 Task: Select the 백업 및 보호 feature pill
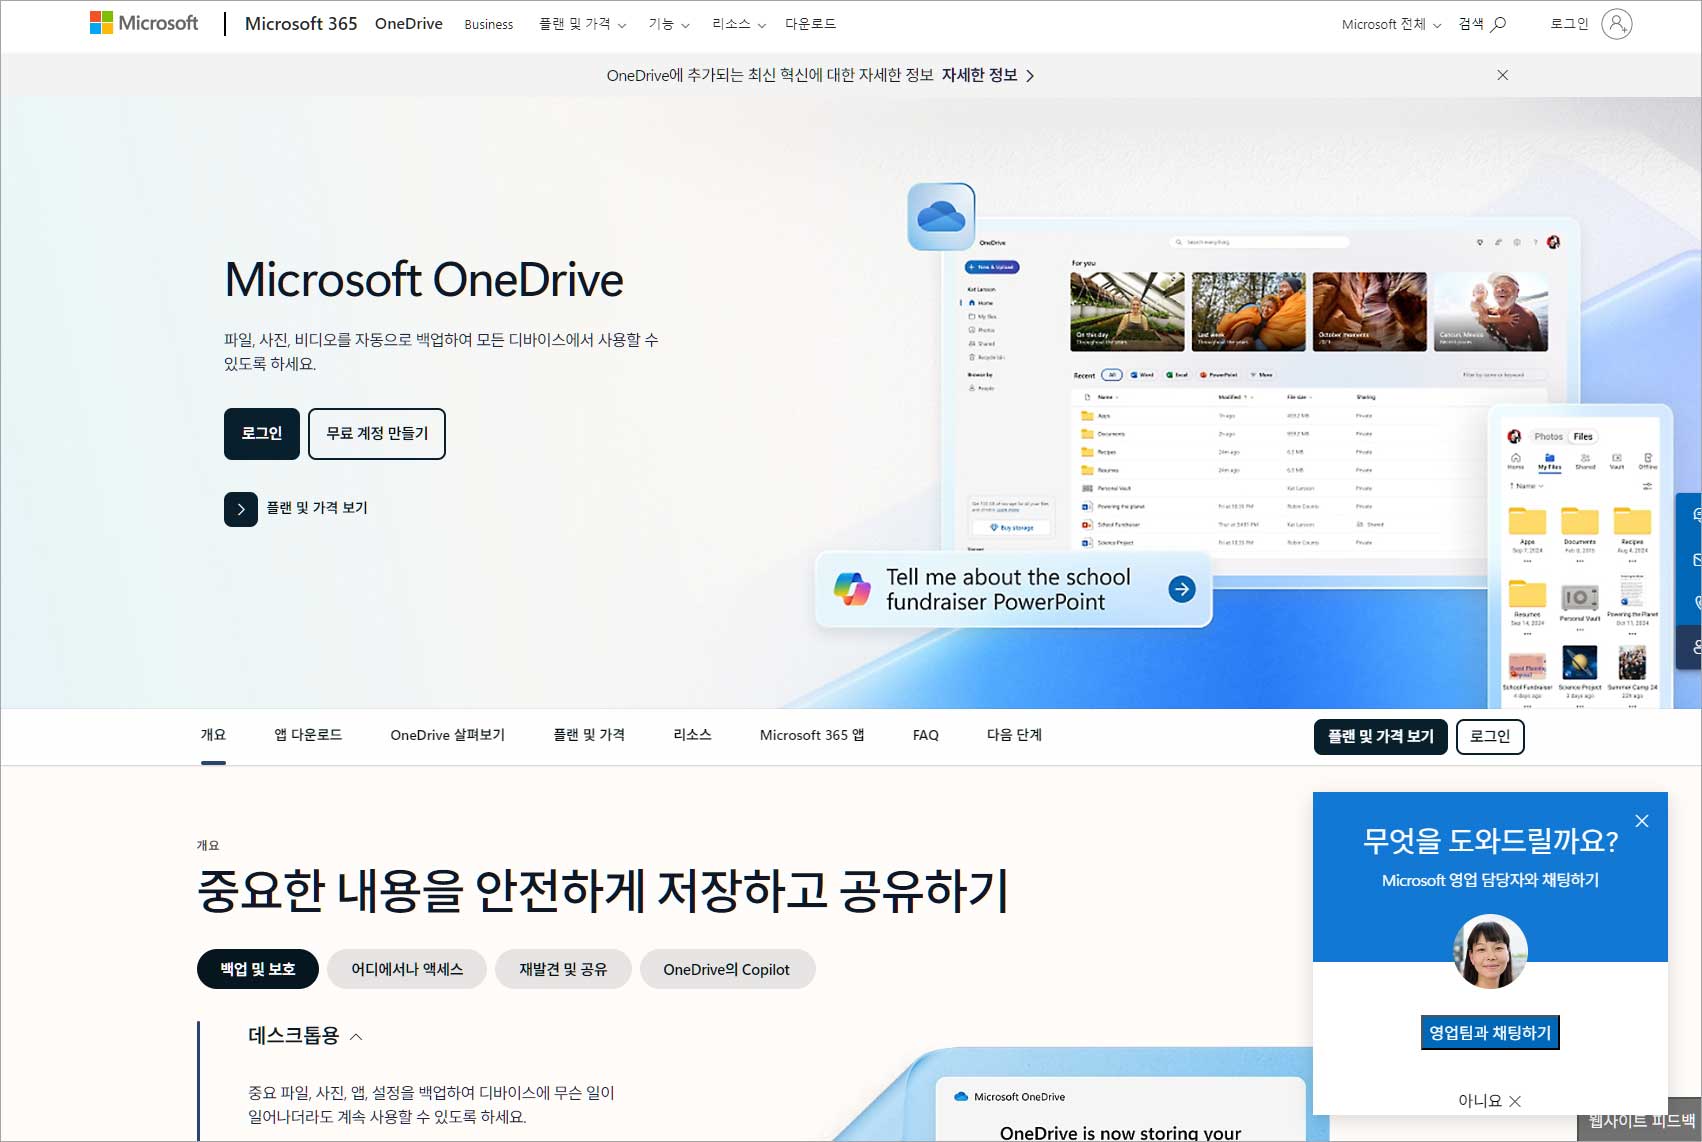click(x=257, y=968)
